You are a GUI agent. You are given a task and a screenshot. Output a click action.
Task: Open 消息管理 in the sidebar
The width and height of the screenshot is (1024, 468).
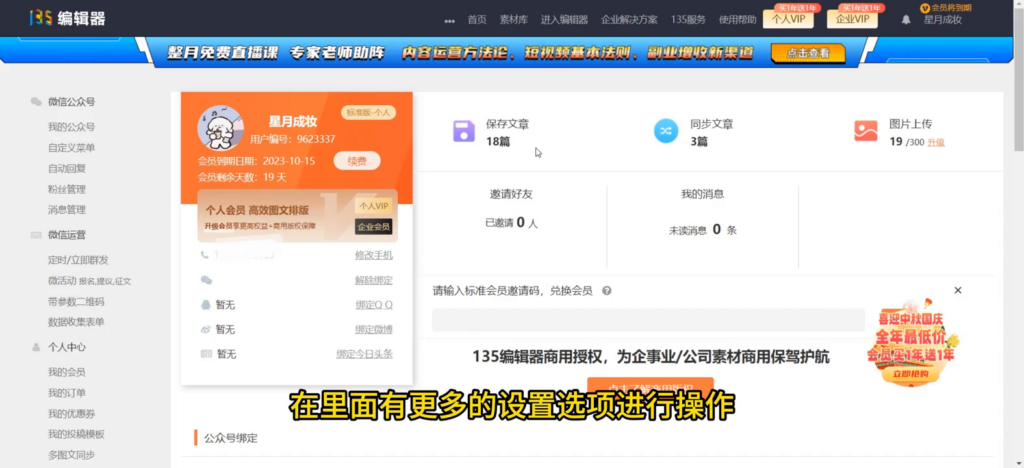tap(67, 210)
